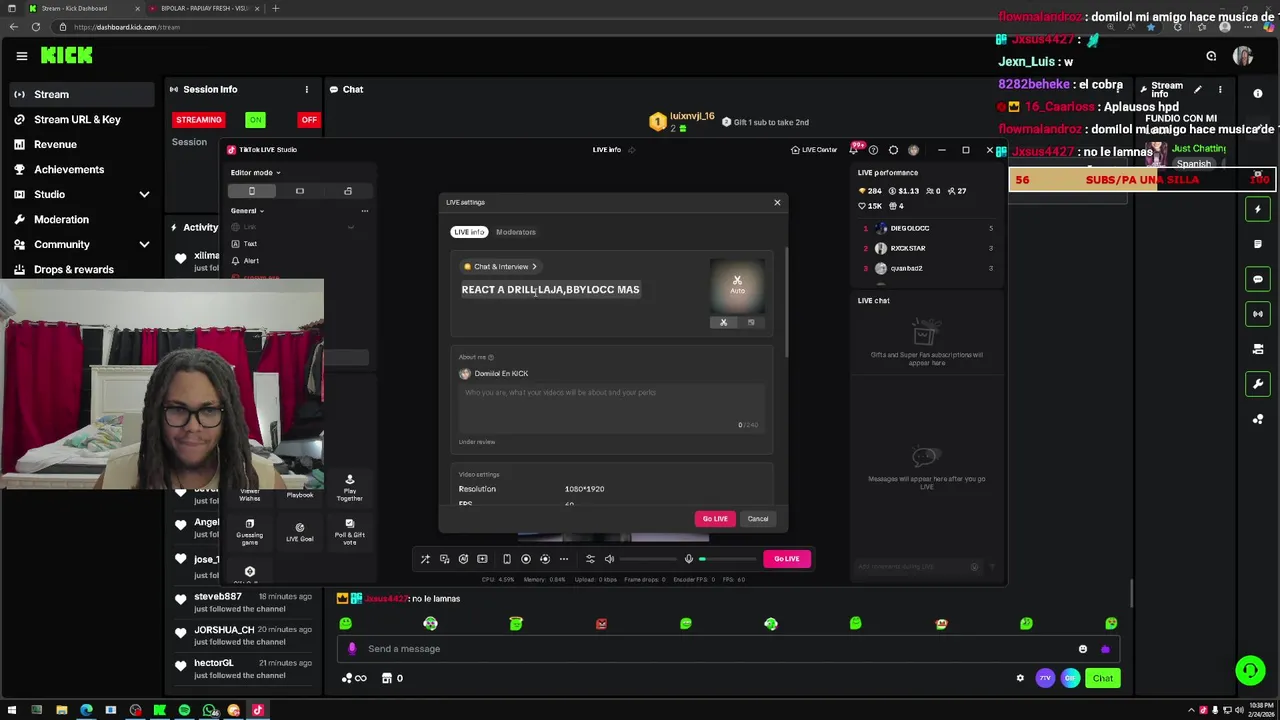1280x720 pixels.
Task: Toggle the 7TV emote button
Action: pyautogui.click(x=1045, y=678)
